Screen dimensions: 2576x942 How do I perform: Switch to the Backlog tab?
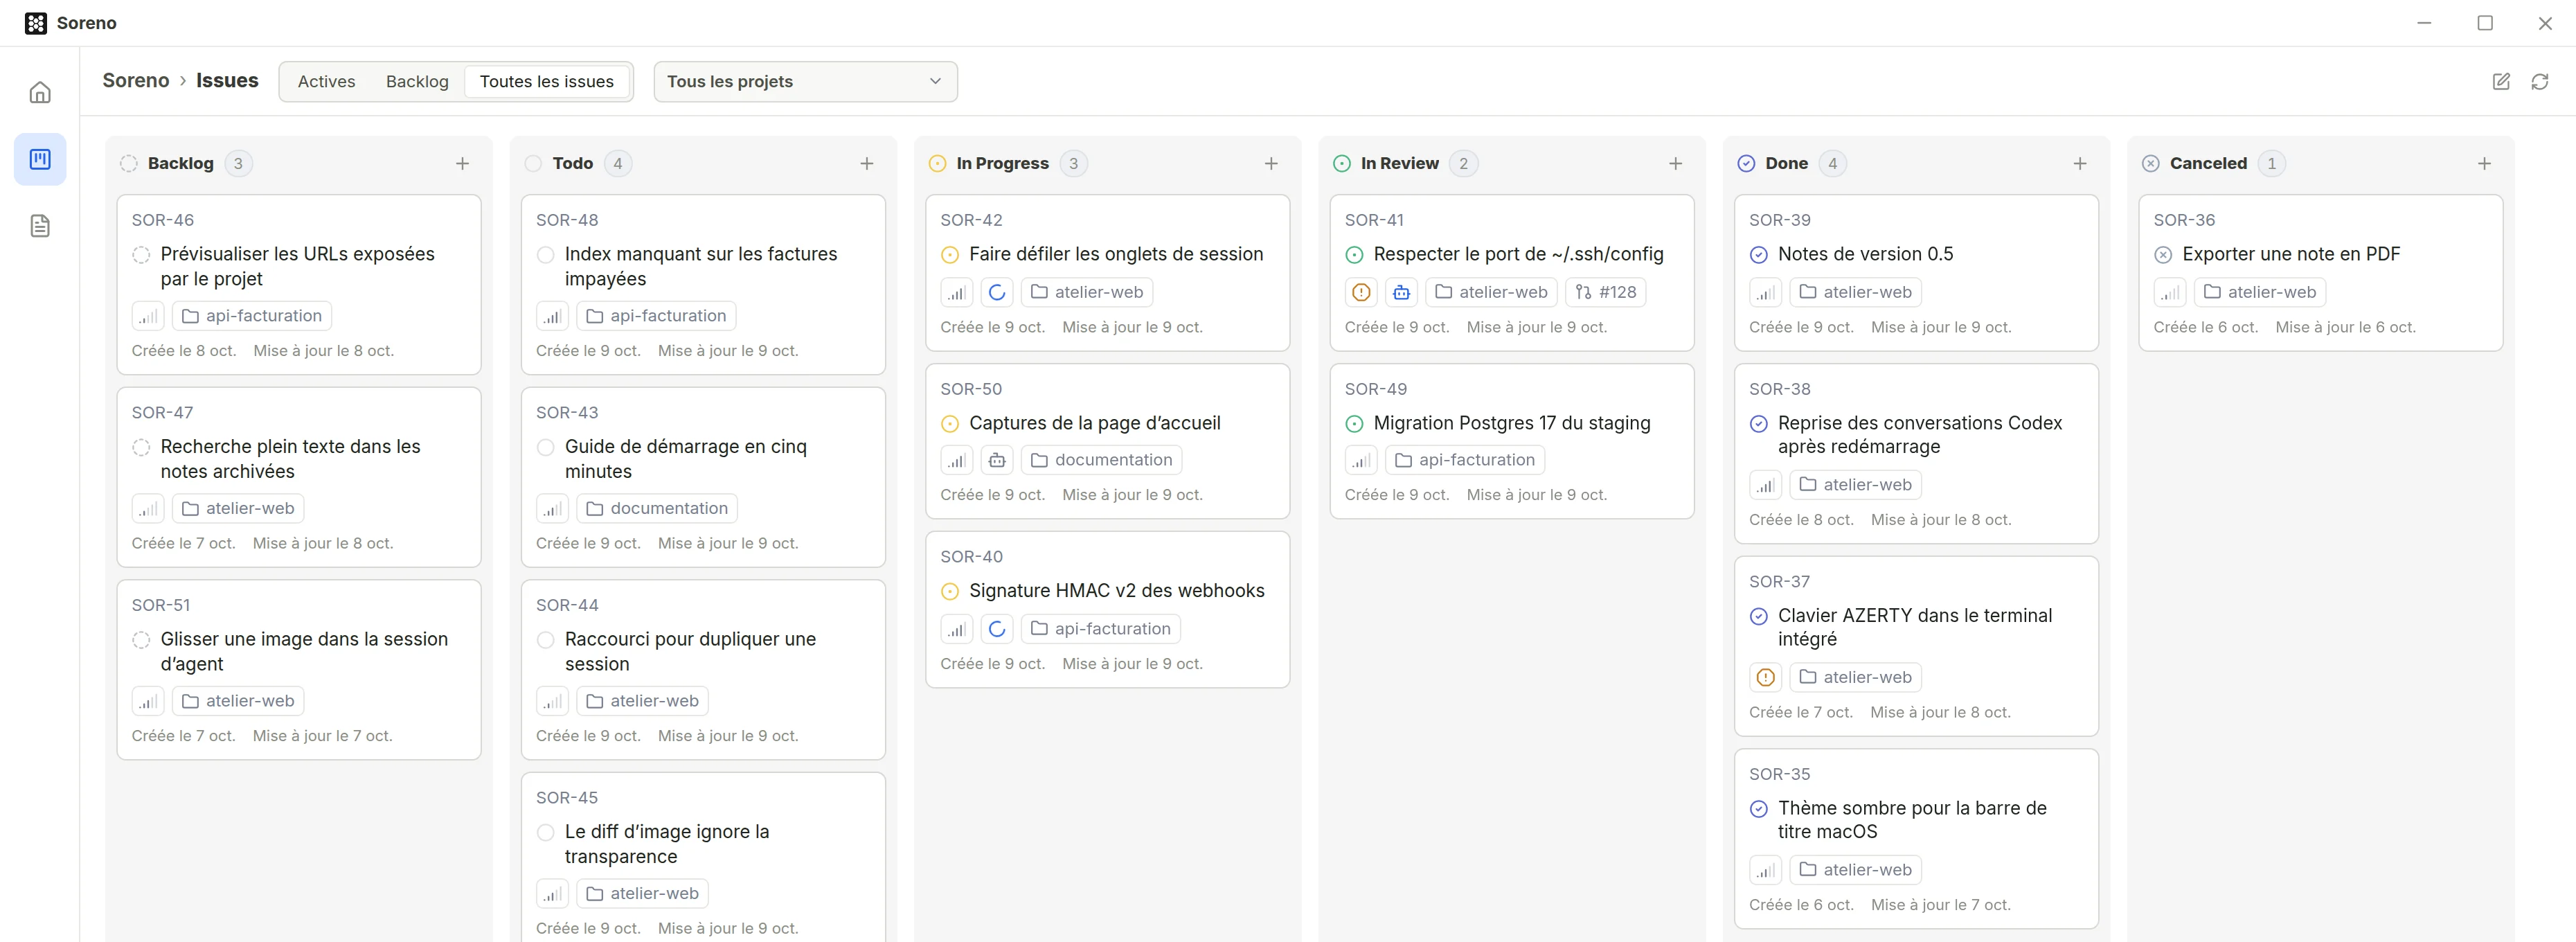[x=417, y=82]
